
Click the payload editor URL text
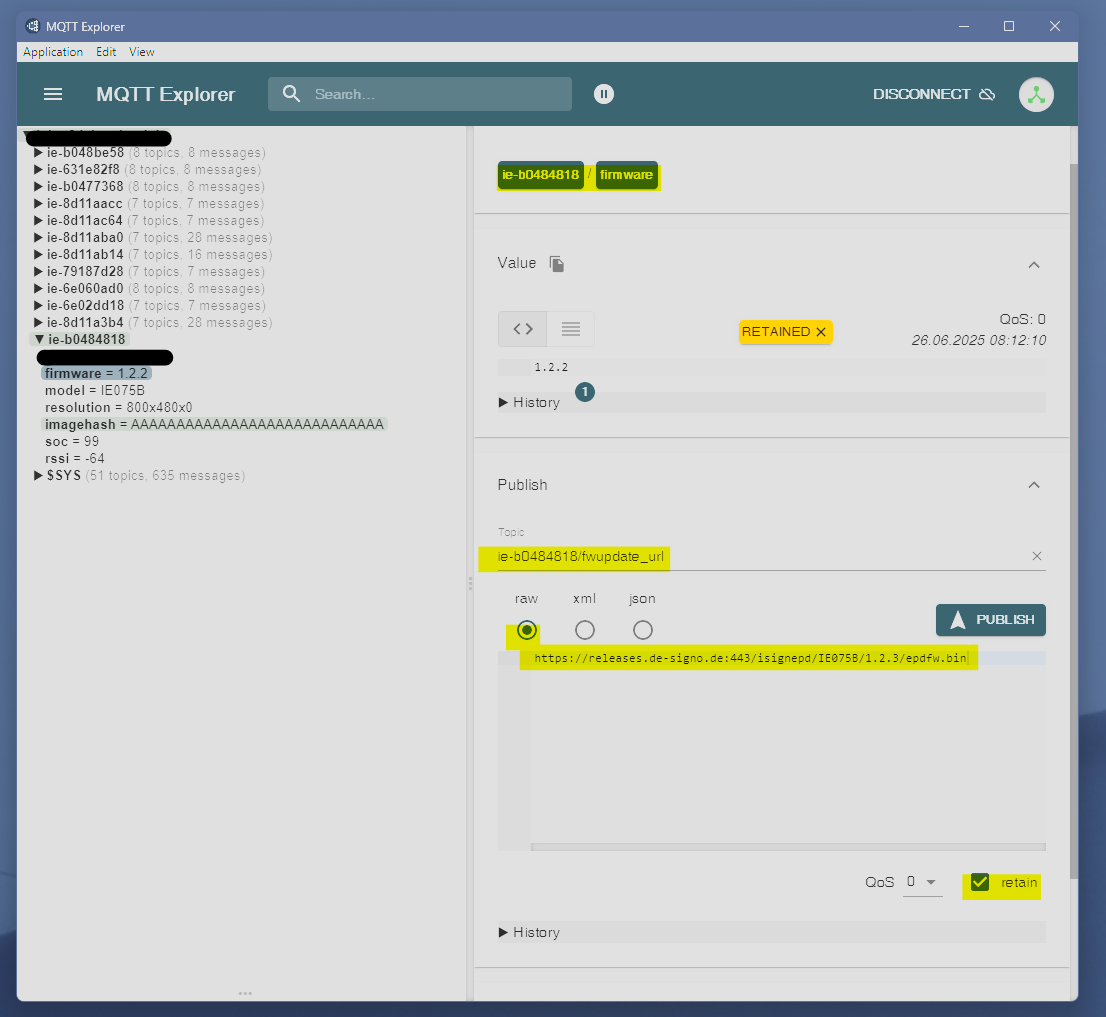point(750,658)
